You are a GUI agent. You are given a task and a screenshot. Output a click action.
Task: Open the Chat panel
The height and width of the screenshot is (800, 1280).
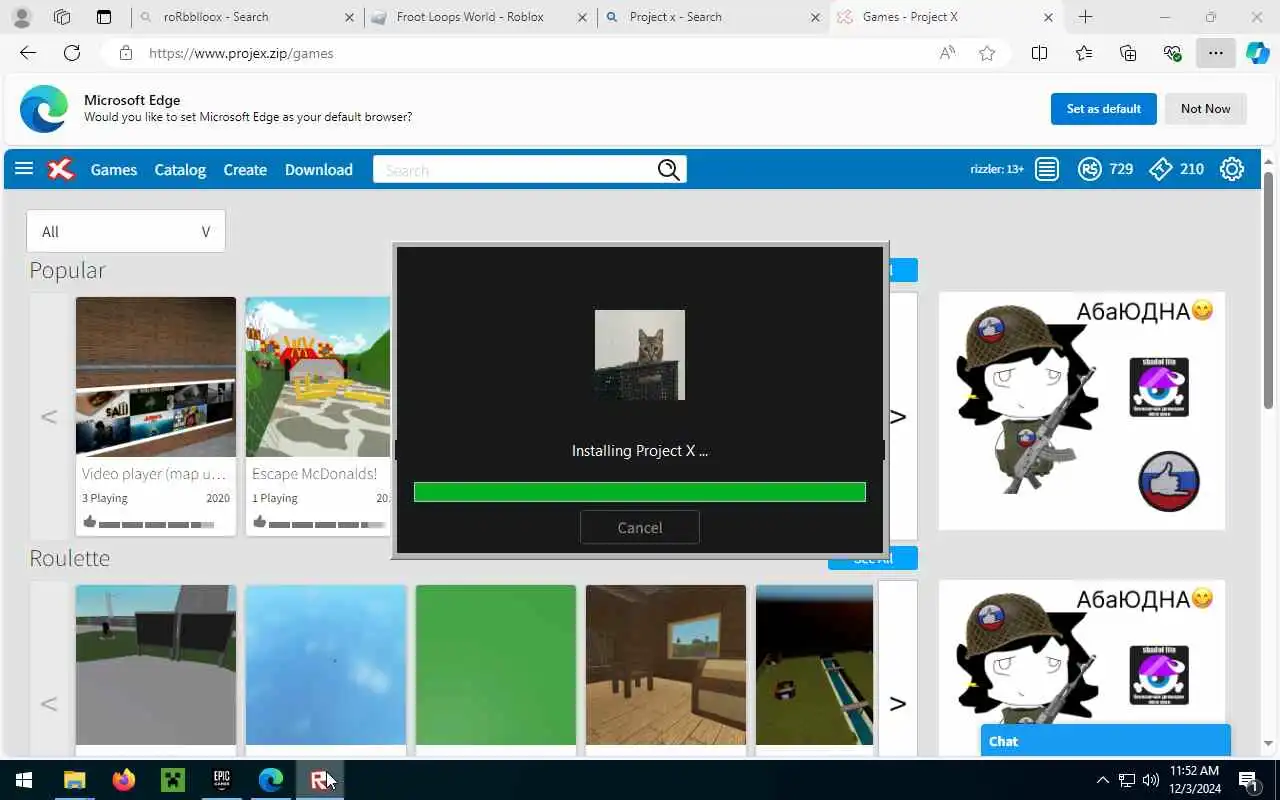(1106, 741)
